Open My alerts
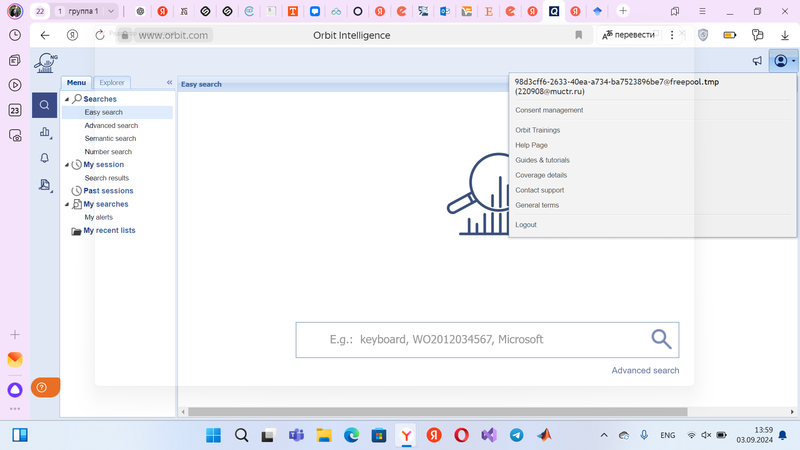This screenshot has height=450, width=800. point(98,217)
